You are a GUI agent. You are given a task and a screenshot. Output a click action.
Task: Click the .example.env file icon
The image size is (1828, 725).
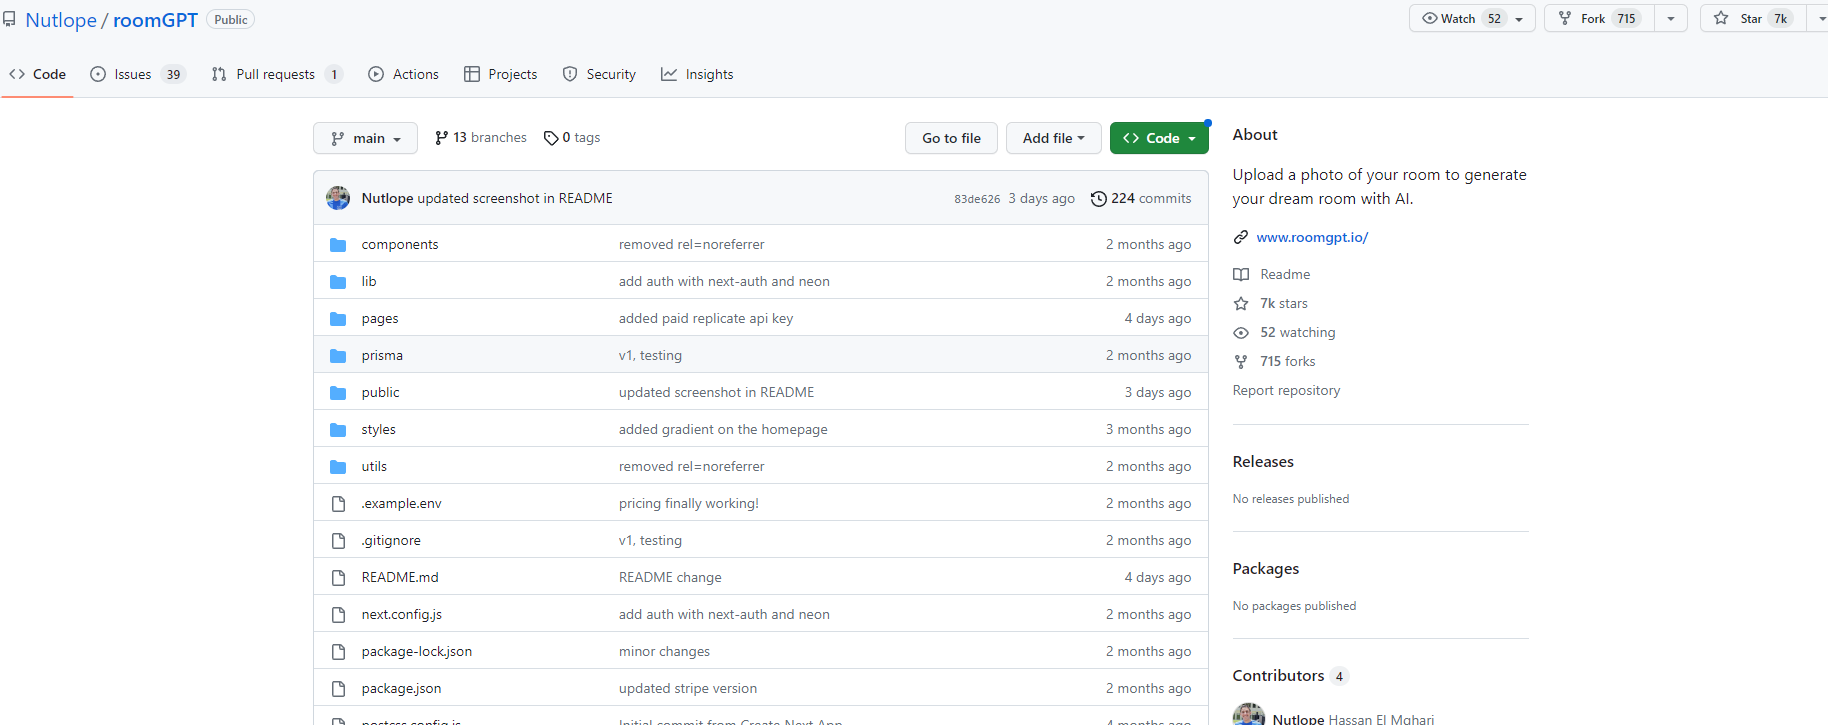[338, 504]
